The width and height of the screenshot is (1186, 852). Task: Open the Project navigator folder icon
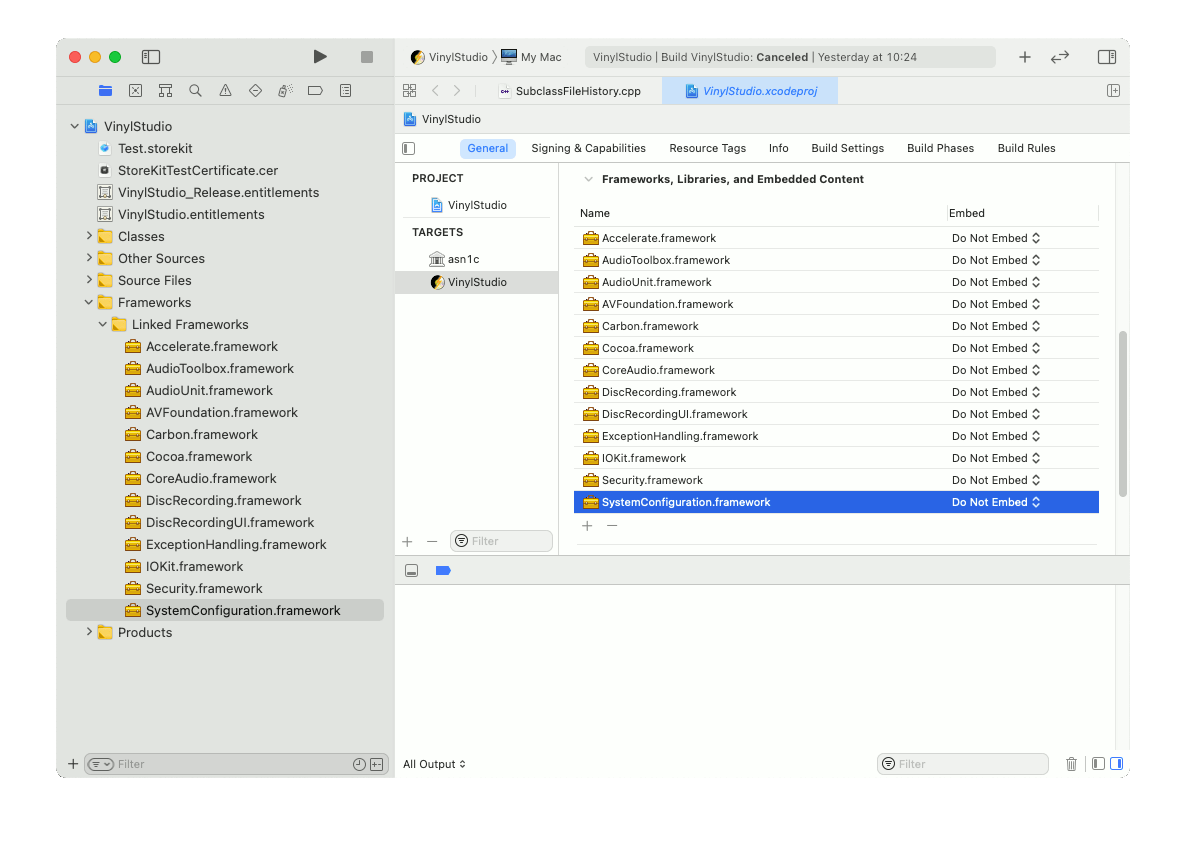click(x=105, y=91)
